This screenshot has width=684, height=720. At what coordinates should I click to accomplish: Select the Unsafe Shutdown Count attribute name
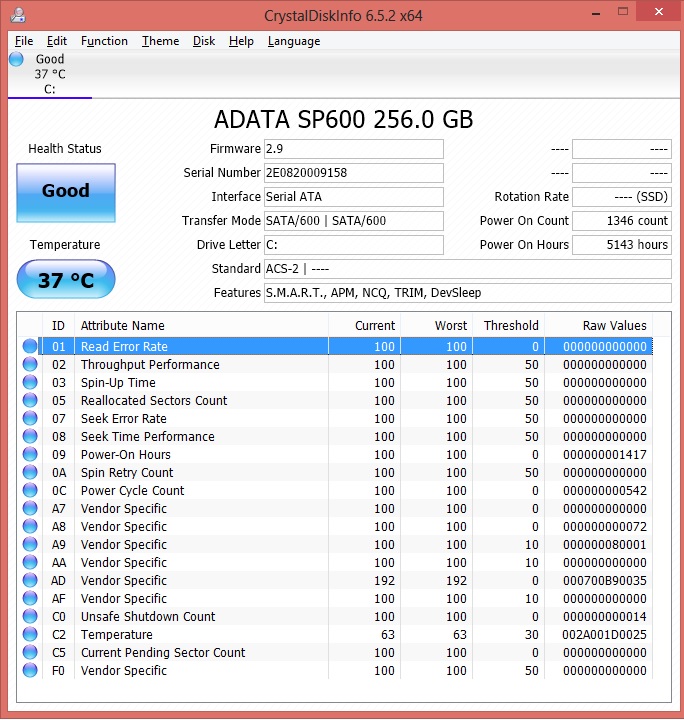coord(148,617)
